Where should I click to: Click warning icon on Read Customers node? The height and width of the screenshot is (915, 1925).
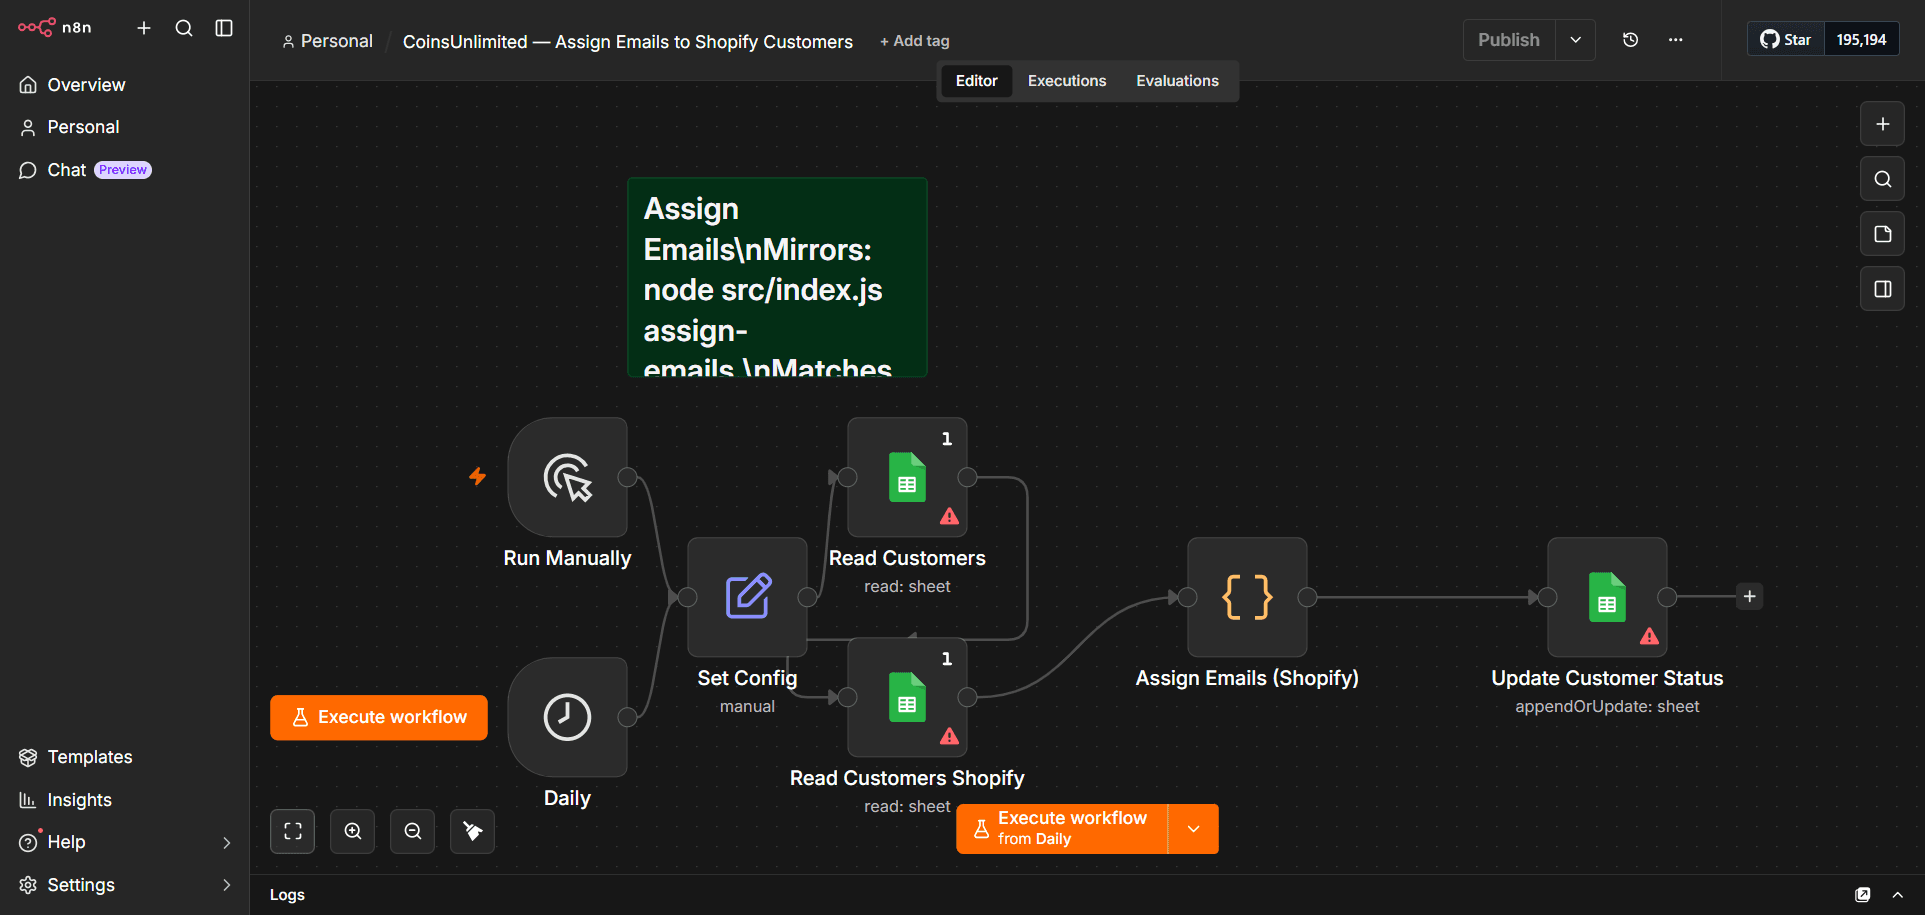[949, 517]
